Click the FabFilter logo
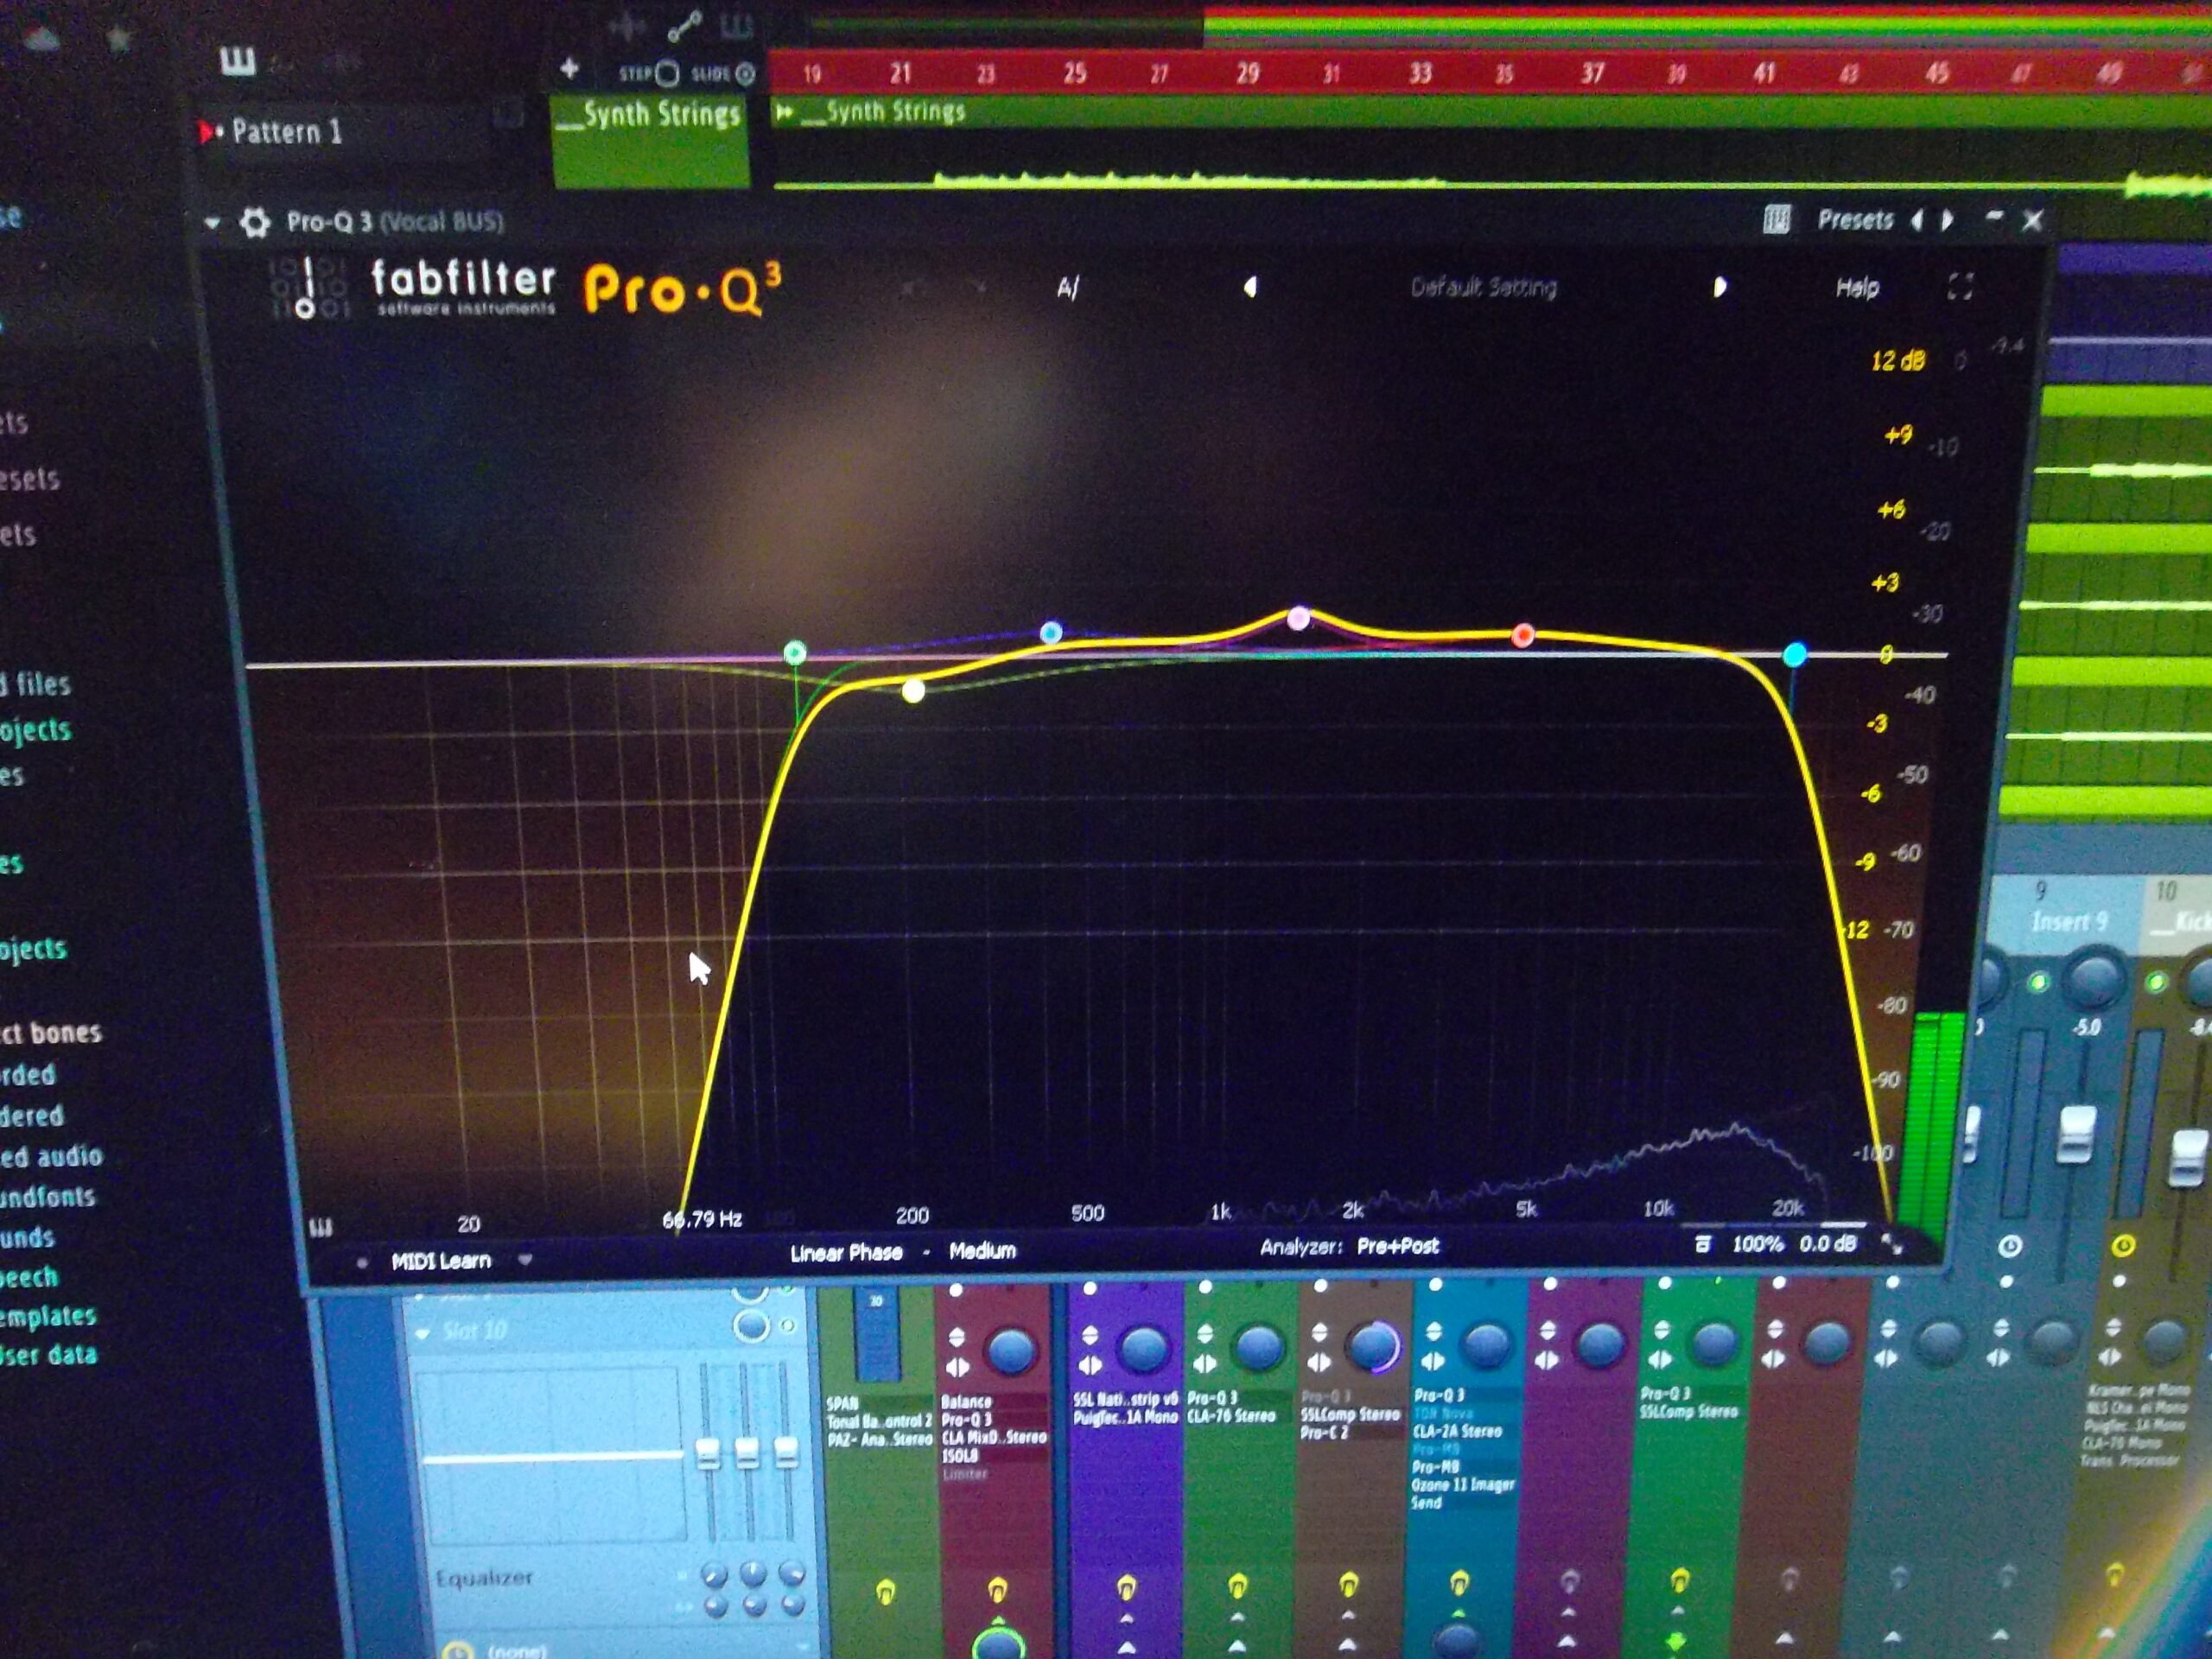 pos(462,288)
